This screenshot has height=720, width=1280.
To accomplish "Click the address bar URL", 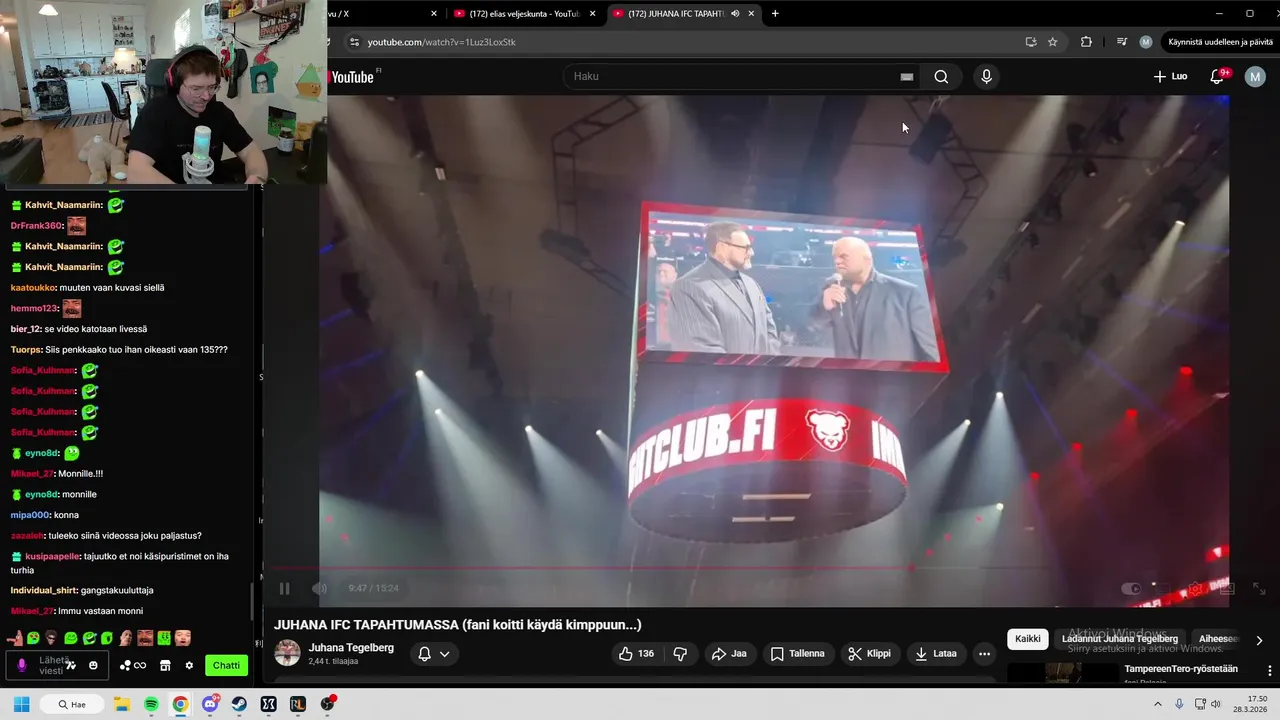I will 442,42.
